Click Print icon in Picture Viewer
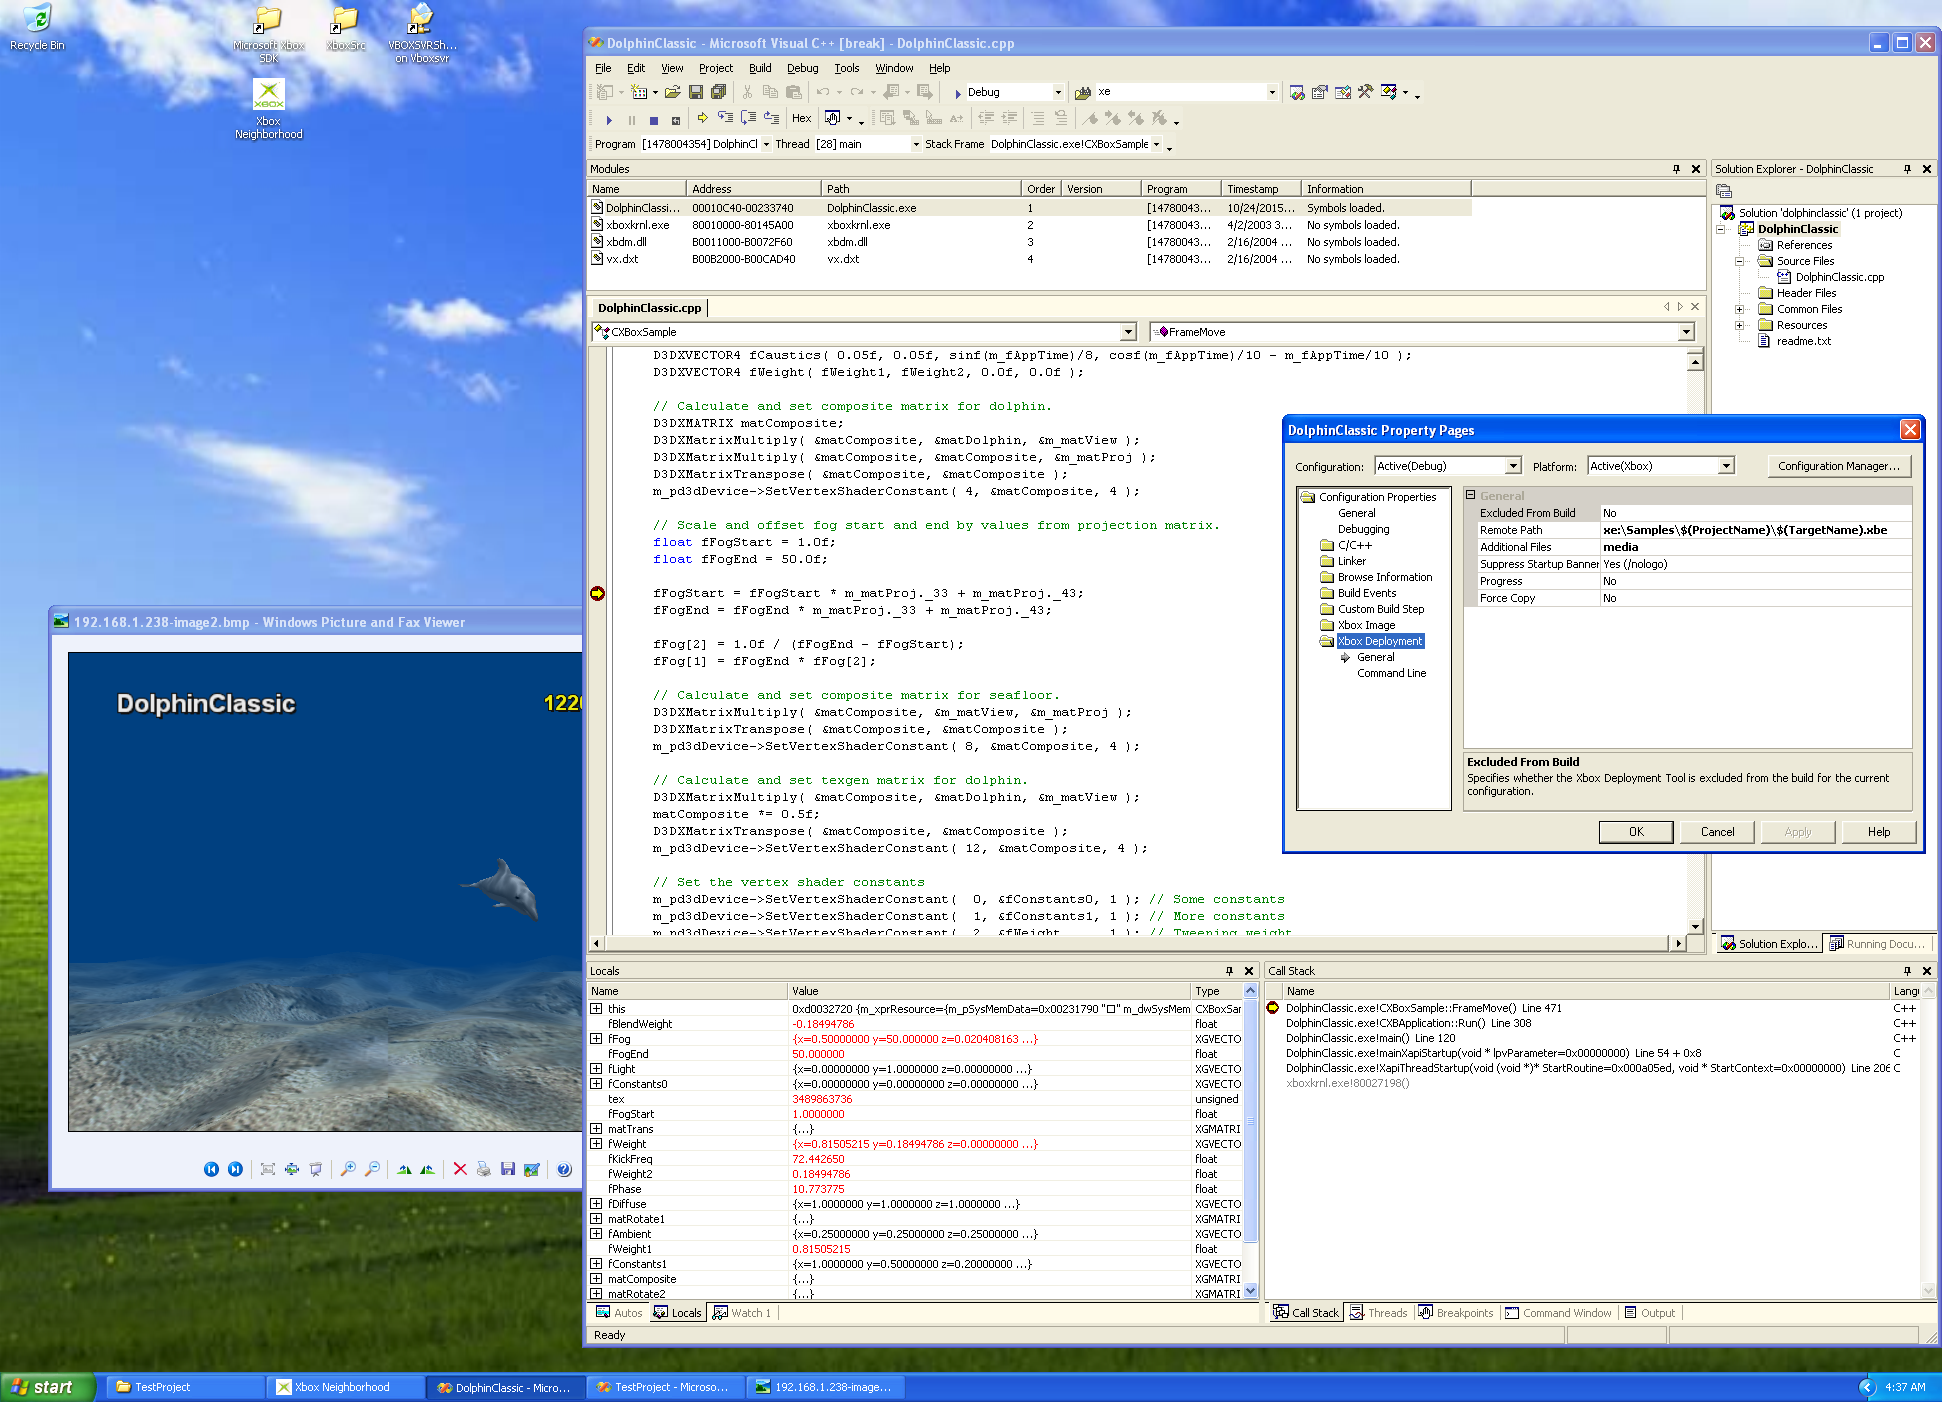This screenshot has height=1402, width=1942. [484, 1169]
